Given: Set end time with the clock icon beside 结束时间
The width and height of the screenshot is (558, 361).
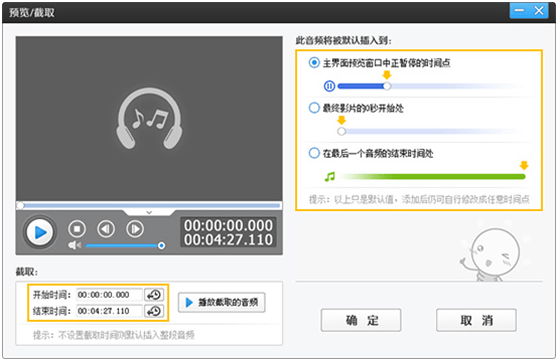Looking at the screenshot, I should click(154, 311).
